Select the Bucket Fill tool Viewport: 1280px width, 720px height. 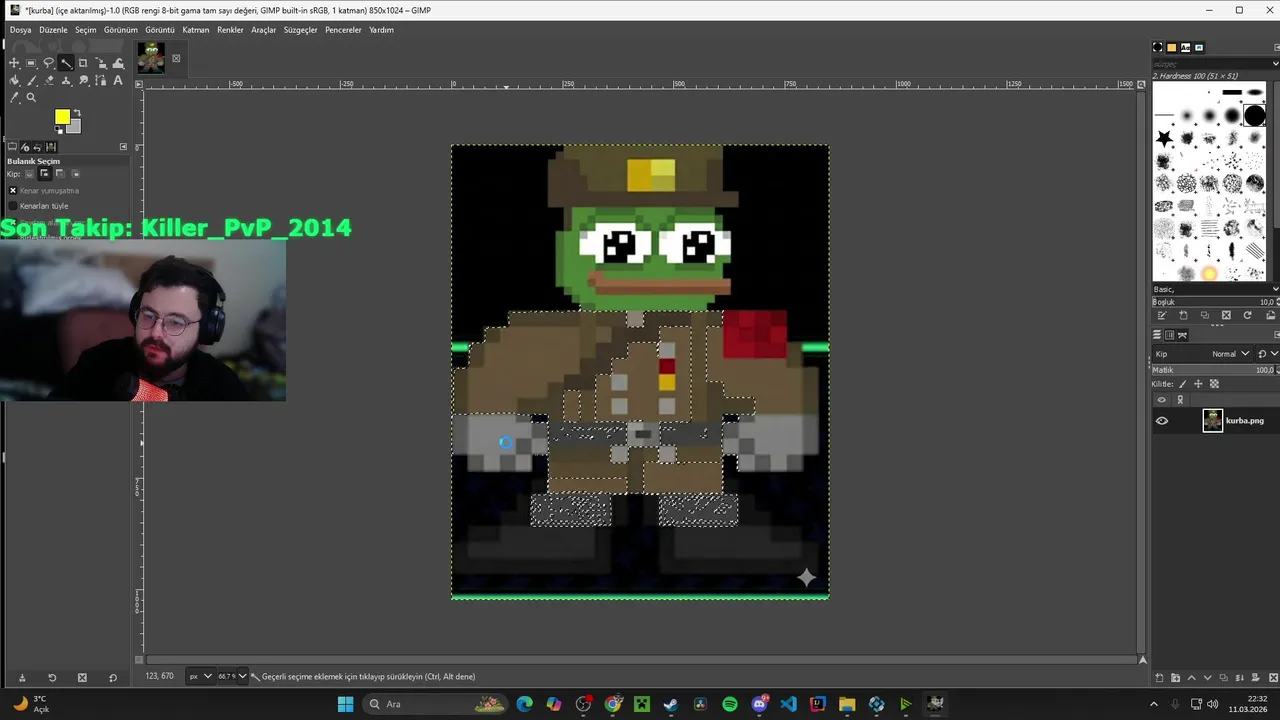tap(14, 80)
